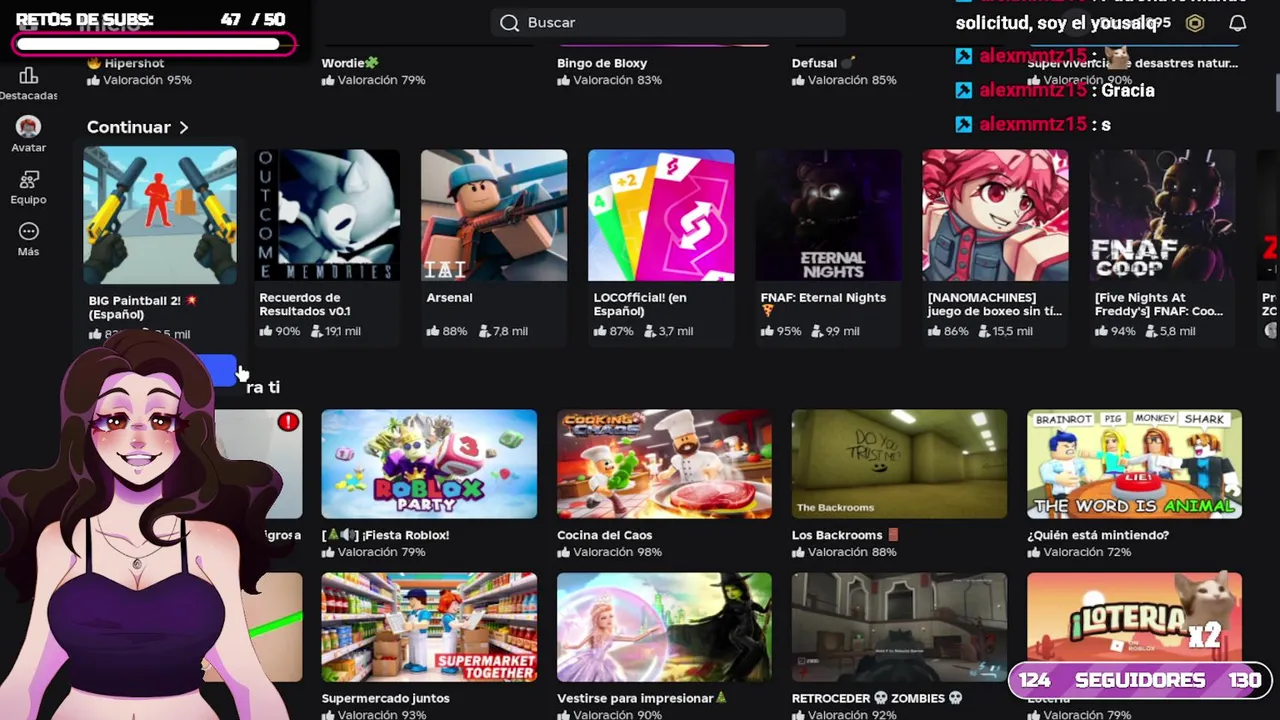Image resolution: width=1280 pixels, height=720 pixels.
Task: Open the notifications bell icon
Action: click(x=1237, y=22)
